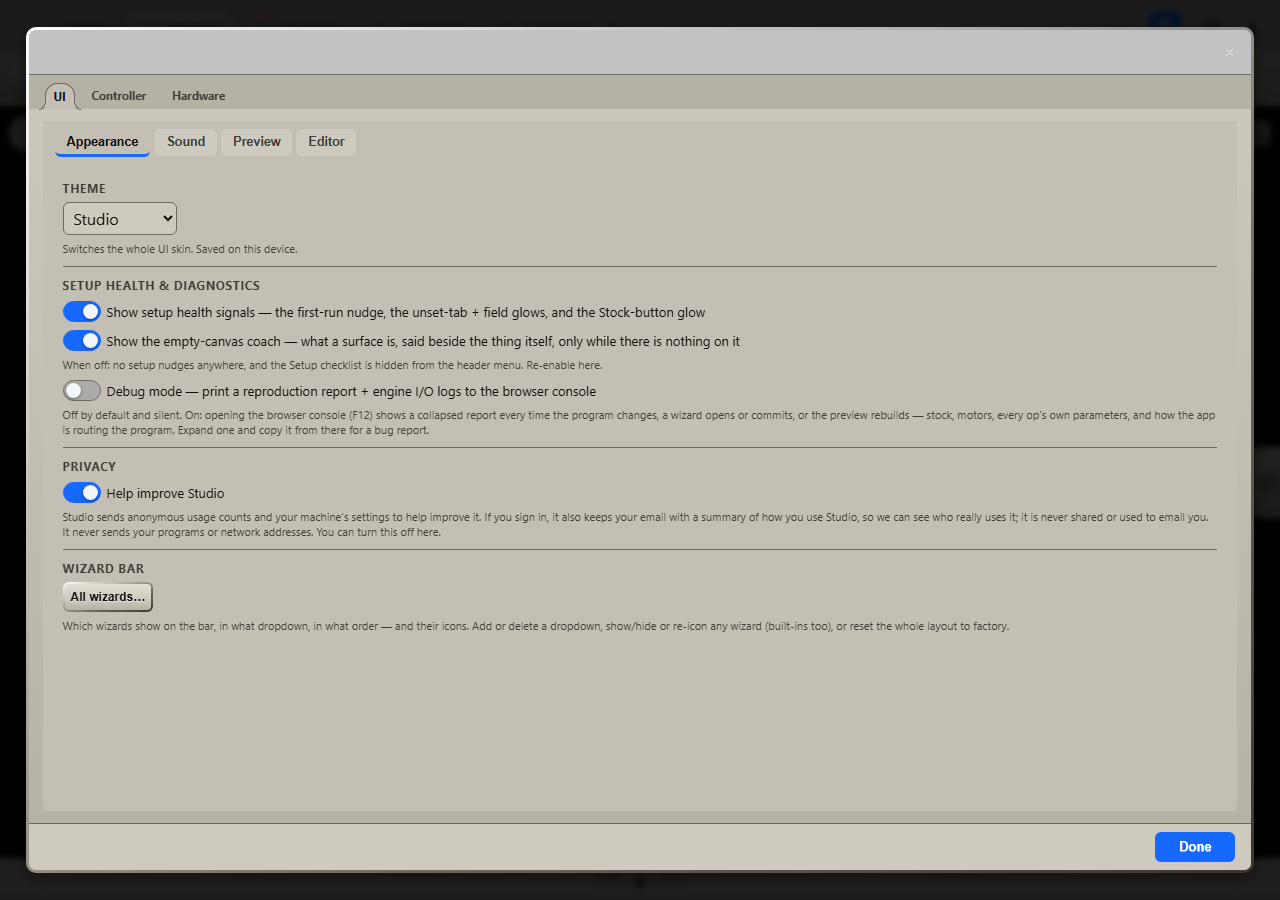The image size is (1280, 900).
Task: Click the "Studio sends anonymous usage counts" description
Action: point(636,525)
